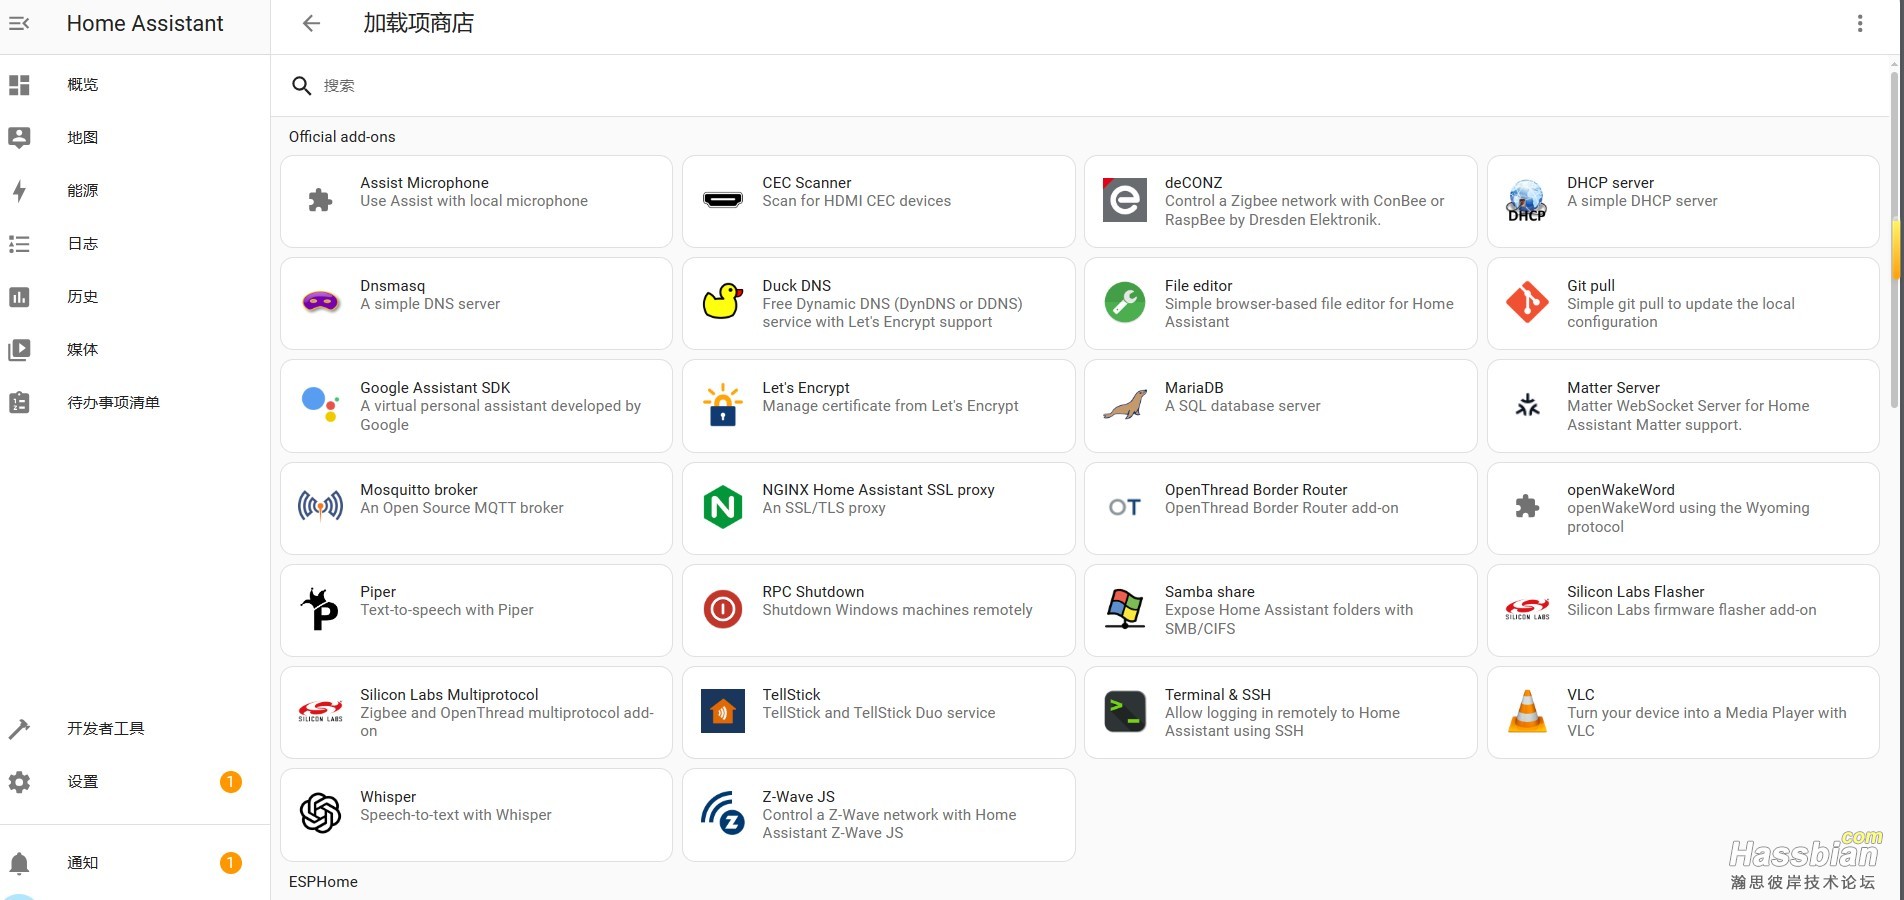The width and height of the screenshot is (1904, 900).
Task: Click 'Scan for HDMI CEC devices' text
Action: 856,201
